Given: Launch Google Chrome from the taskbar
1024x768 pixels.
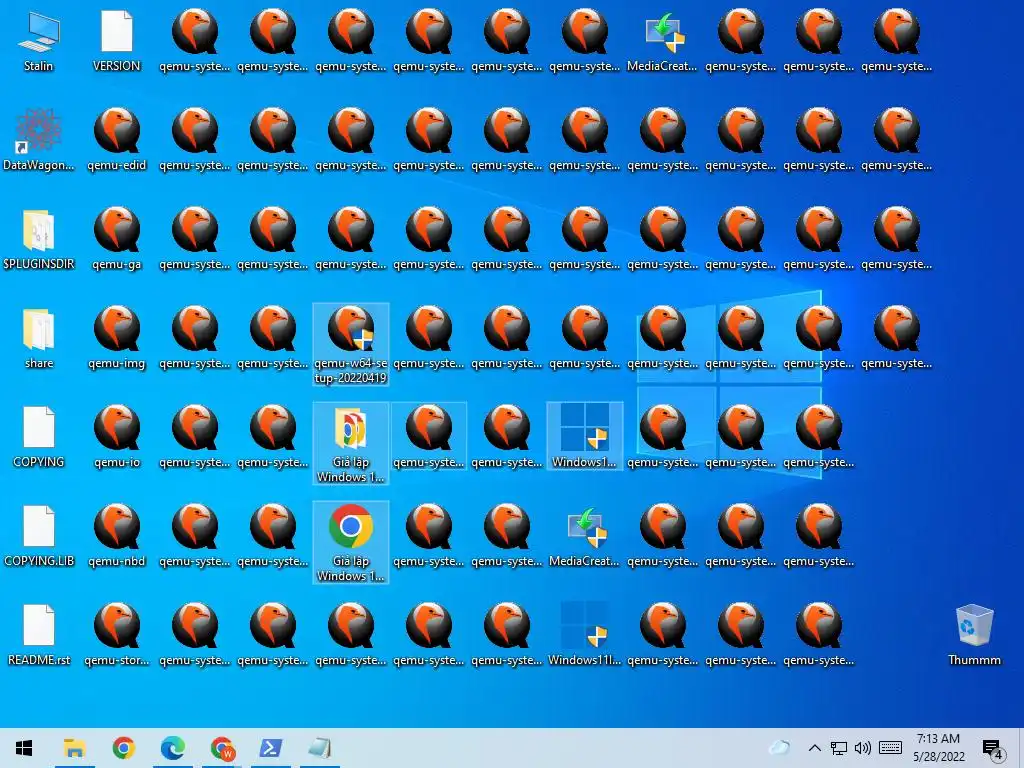Looking at the screenshot, I should click(123, 748).
